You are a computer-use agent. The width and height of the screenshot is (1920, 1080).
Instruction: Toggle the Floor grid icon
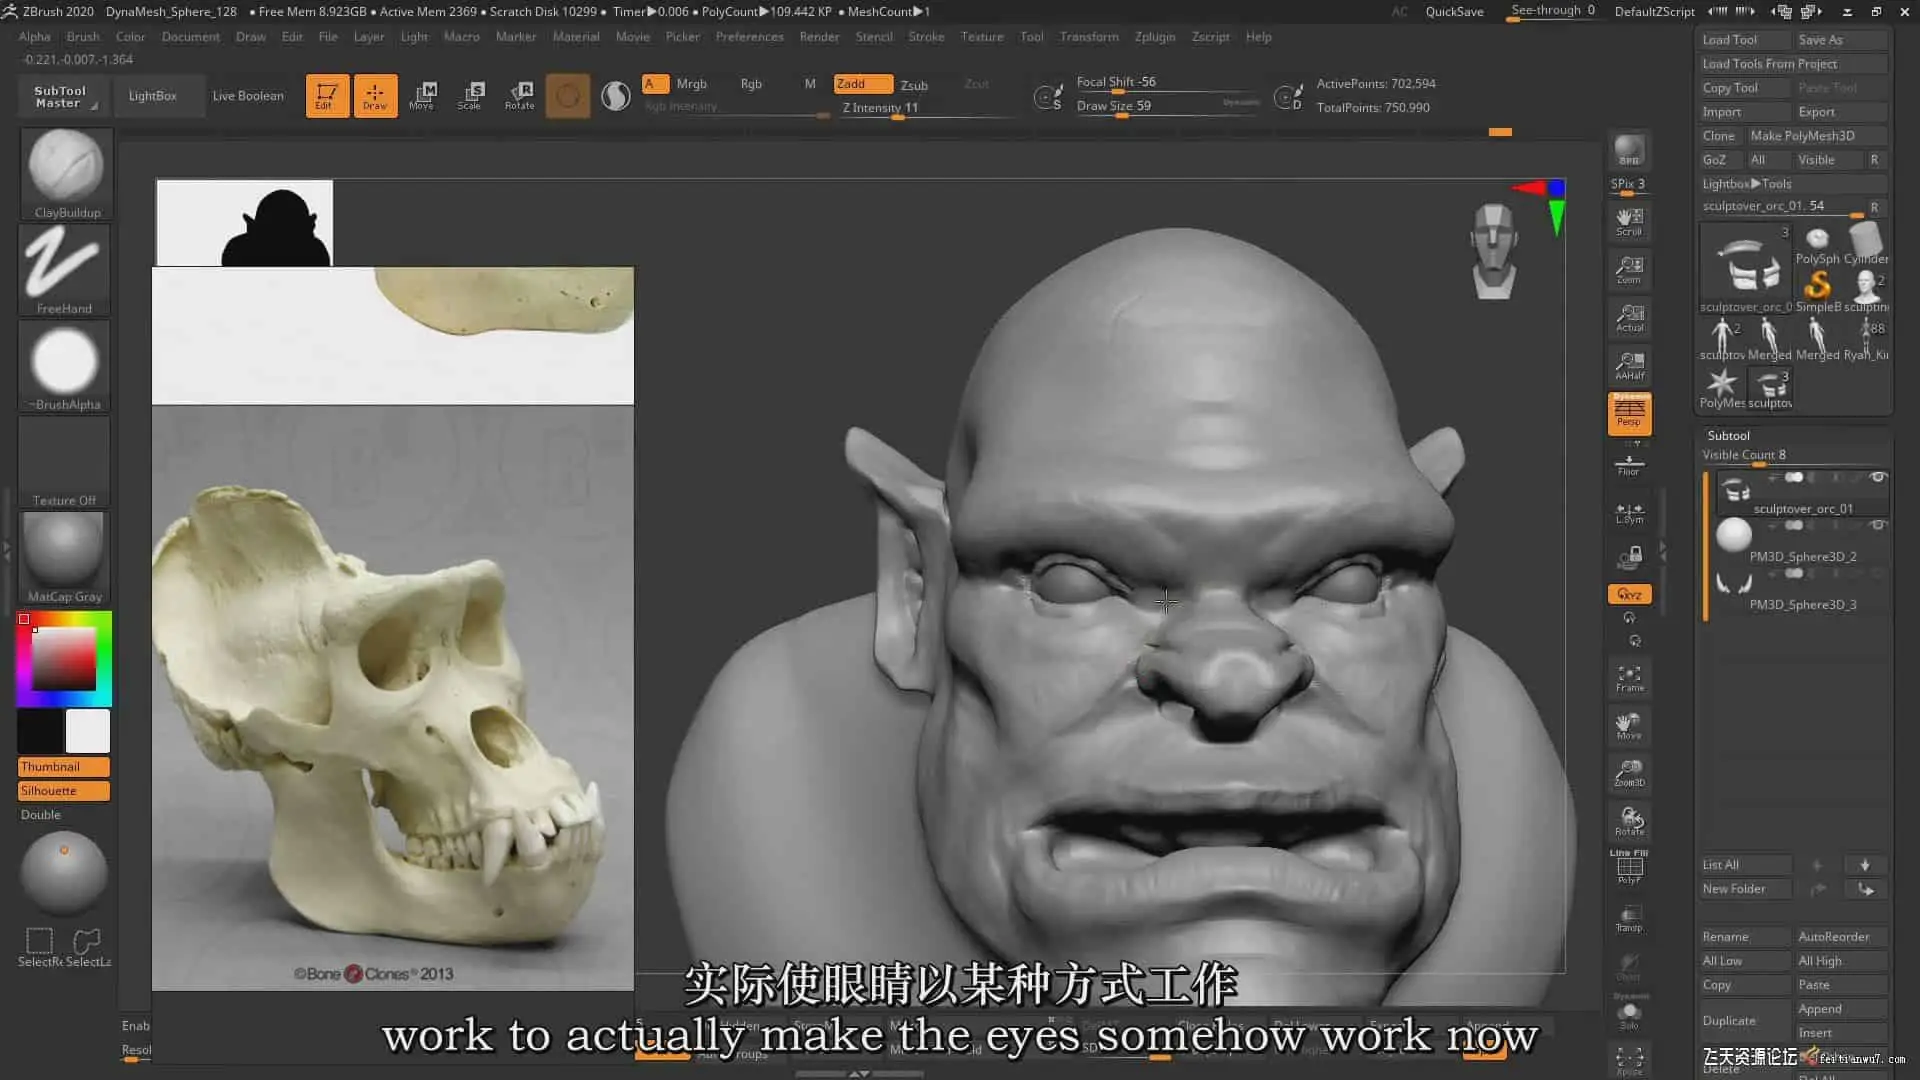point(1629,465)
